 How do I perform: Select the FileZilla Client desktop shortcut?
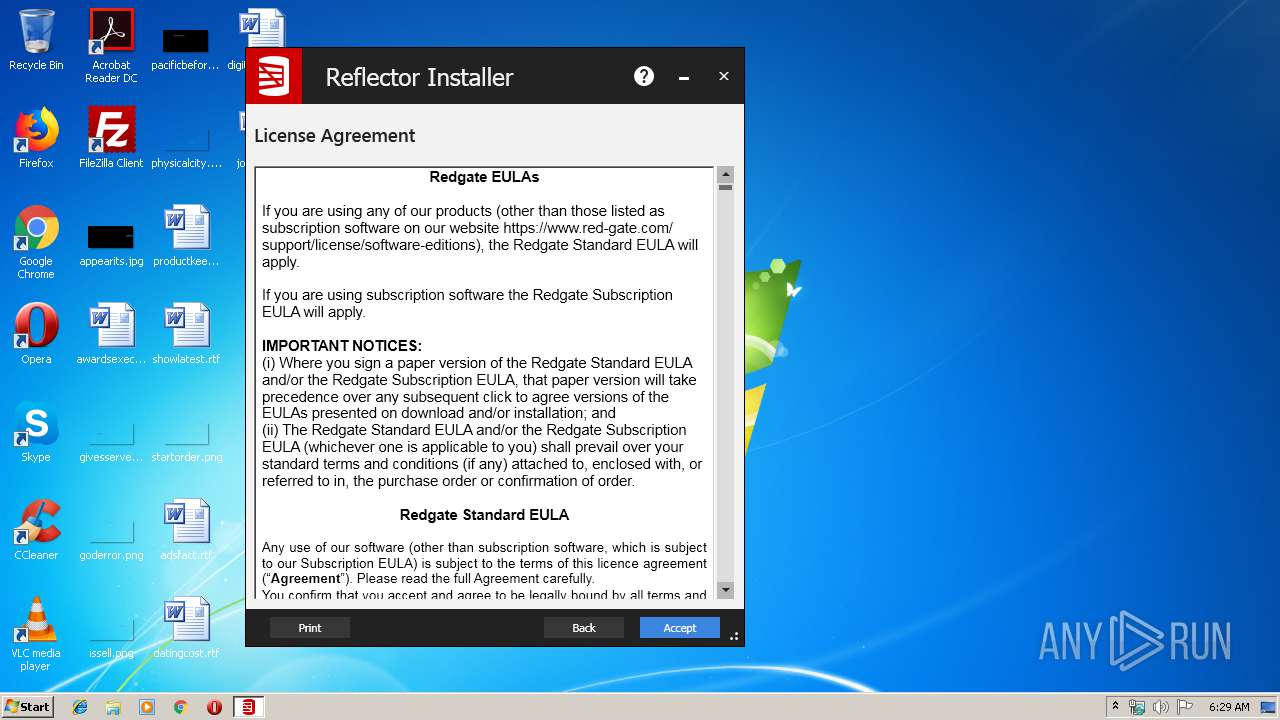(111, 138)
